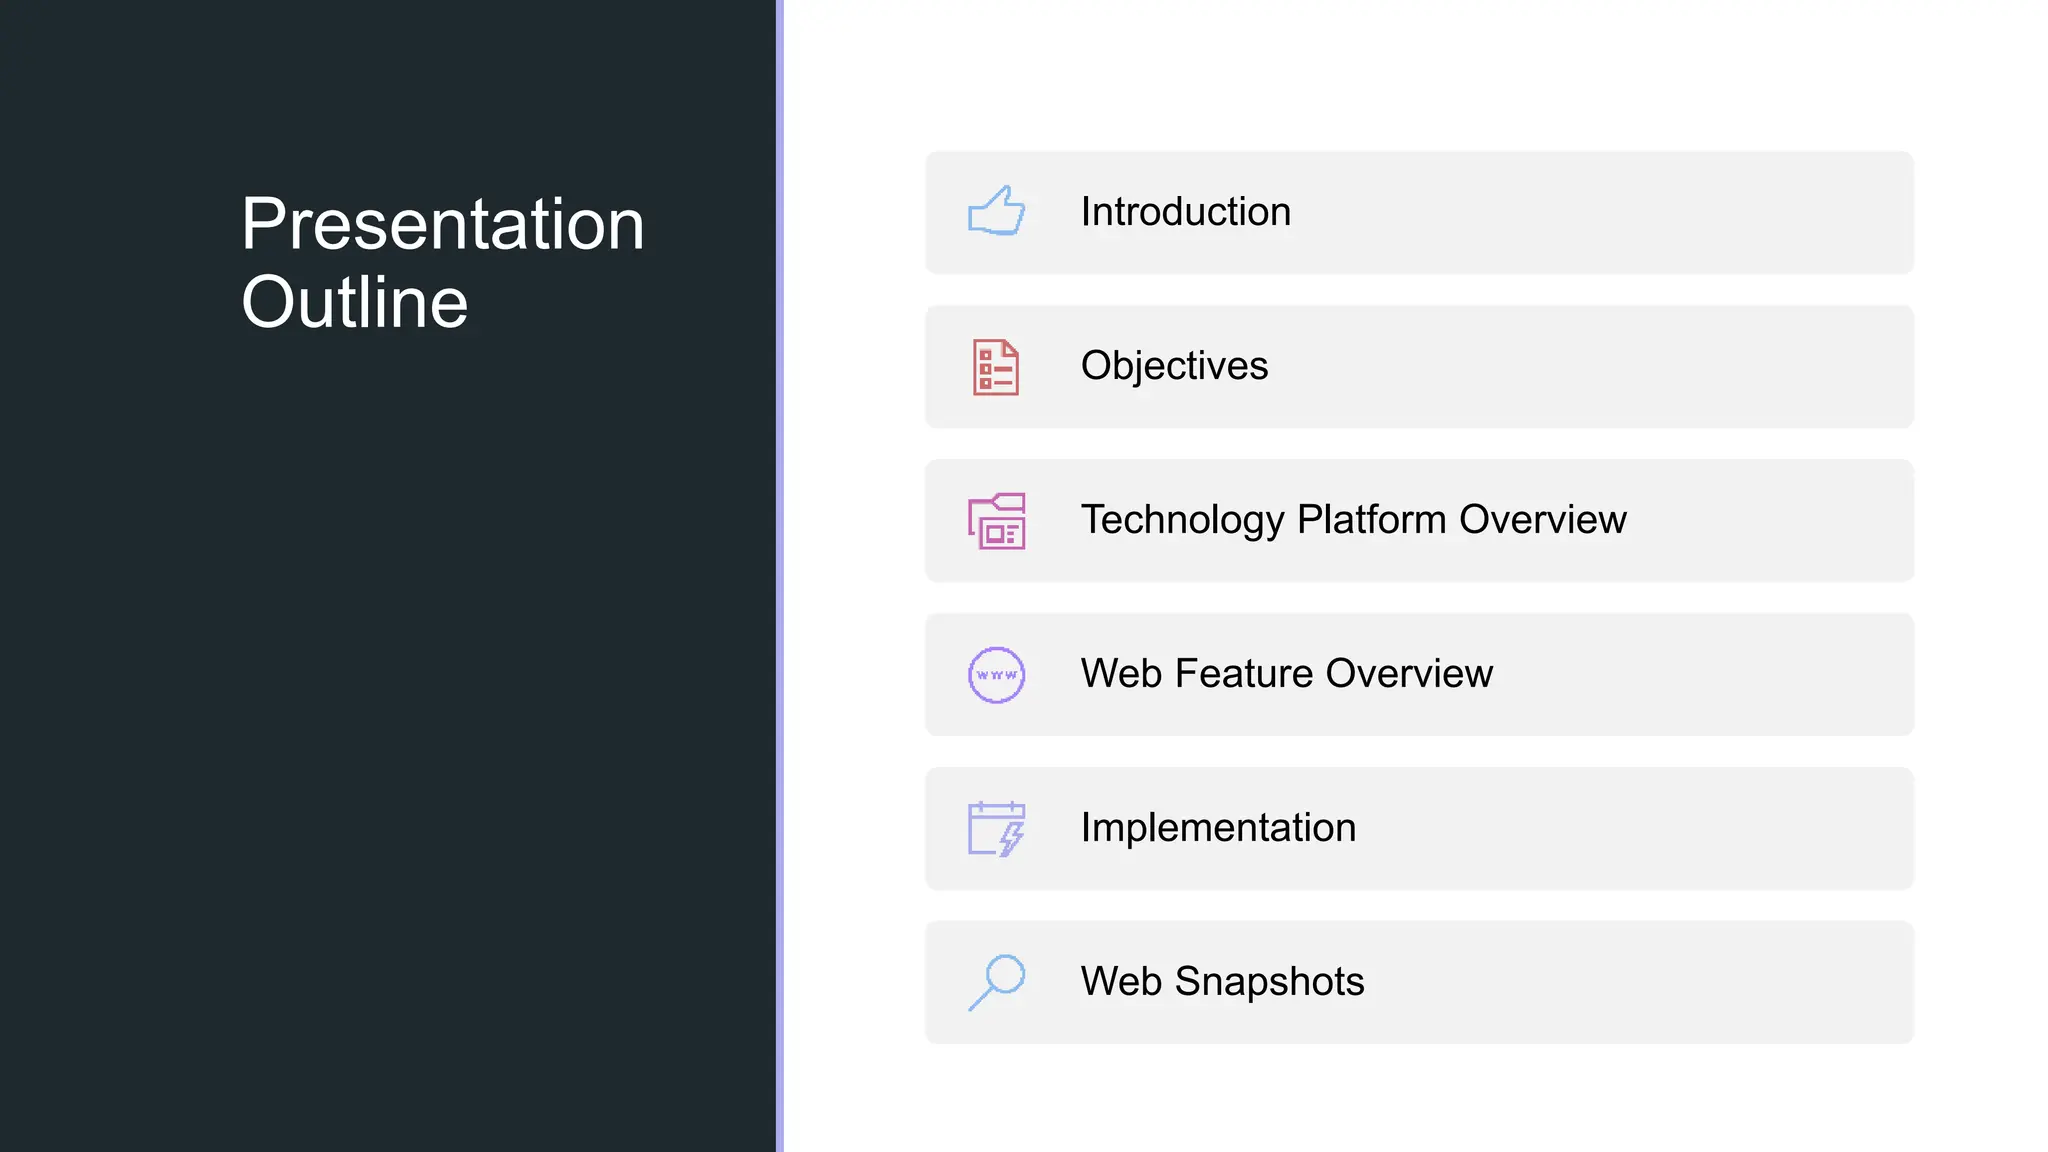Select the Introduction text label
The height and width of the screenshot is (1152, 2048).
(x=1185, y=212)
